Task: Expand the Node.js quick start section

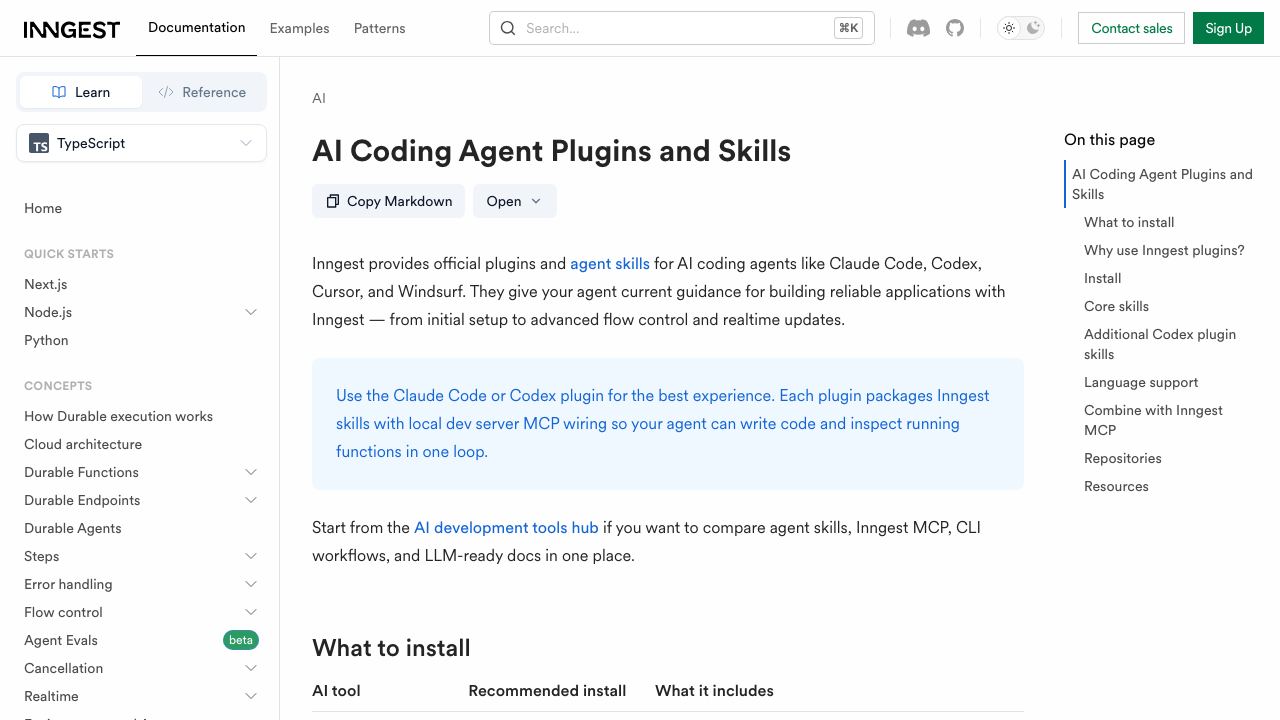Action: tap(251, 312)
